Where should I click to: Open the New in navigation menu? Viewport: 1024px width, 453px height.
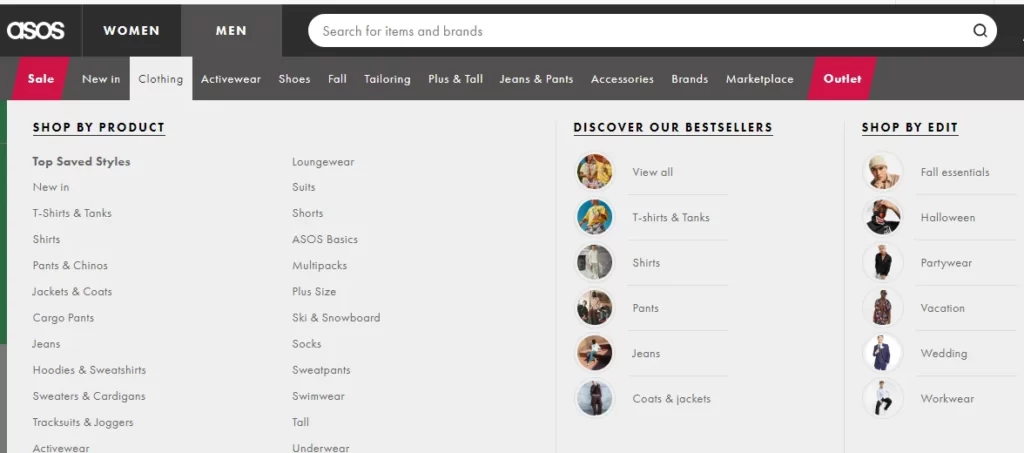pos(101,79)
